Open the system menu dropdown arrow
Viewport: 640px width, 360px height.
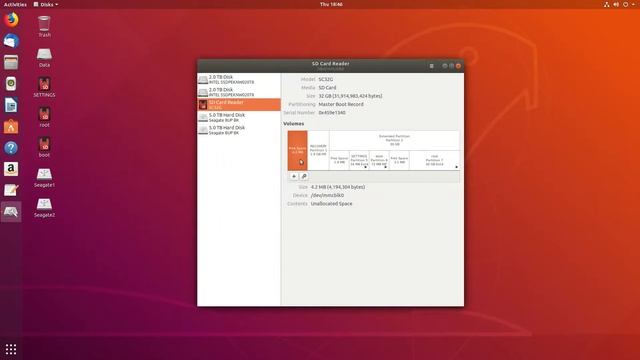pyautogui.click(x=633, y=4)
